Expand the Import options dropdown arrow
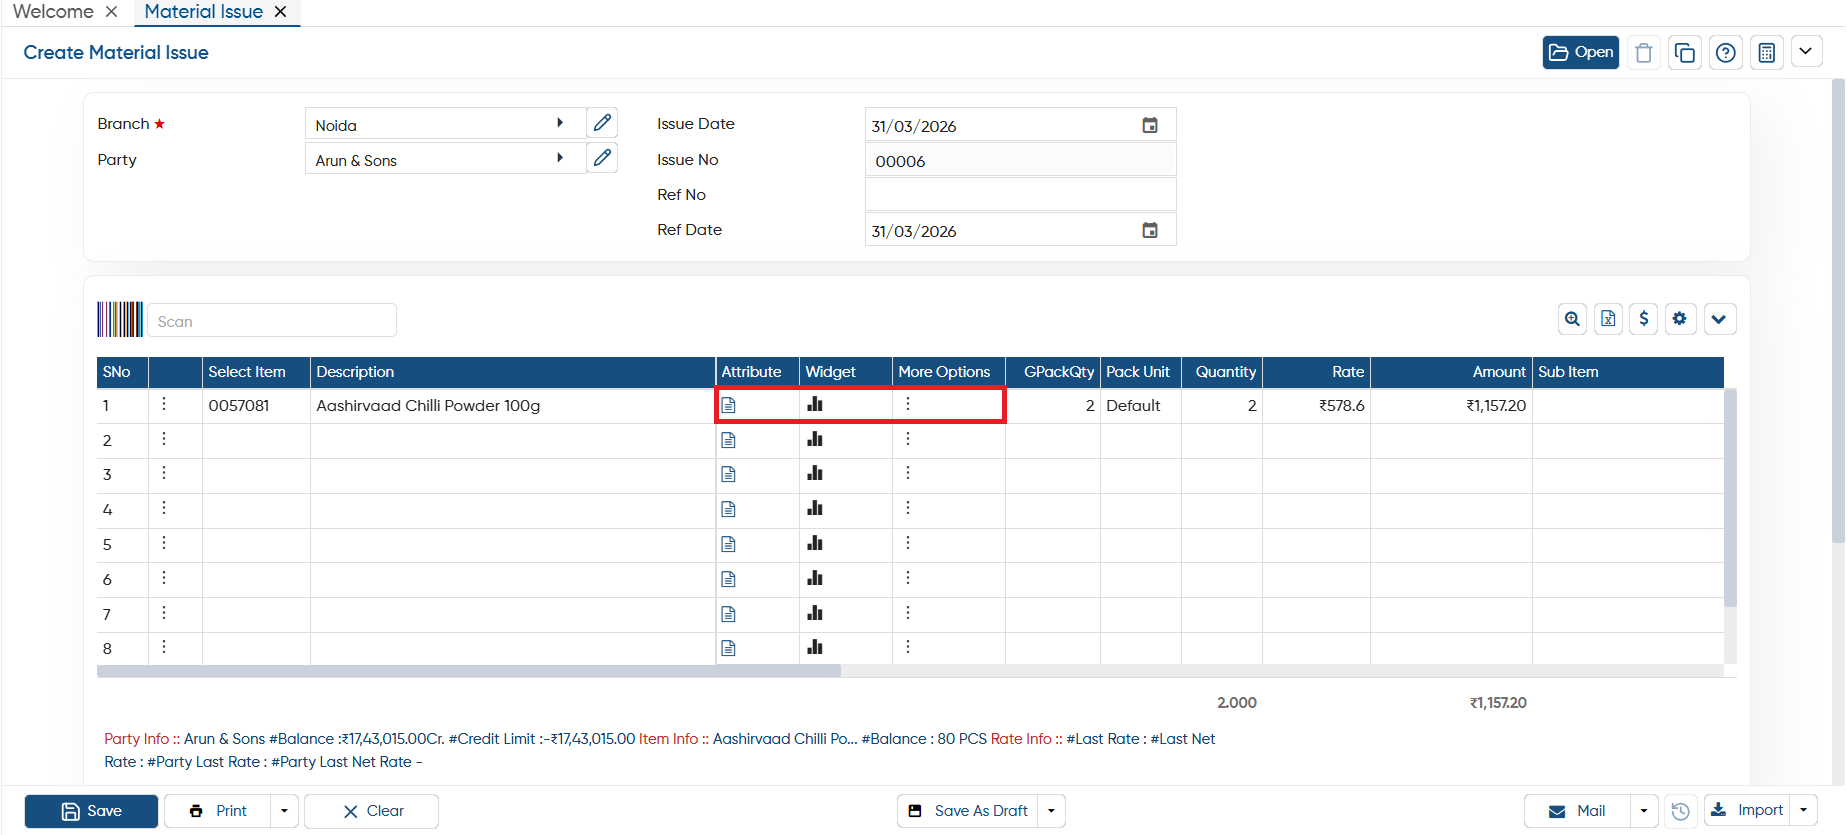The height and width of the screenshot is (835, 1847). (1803, 810)
